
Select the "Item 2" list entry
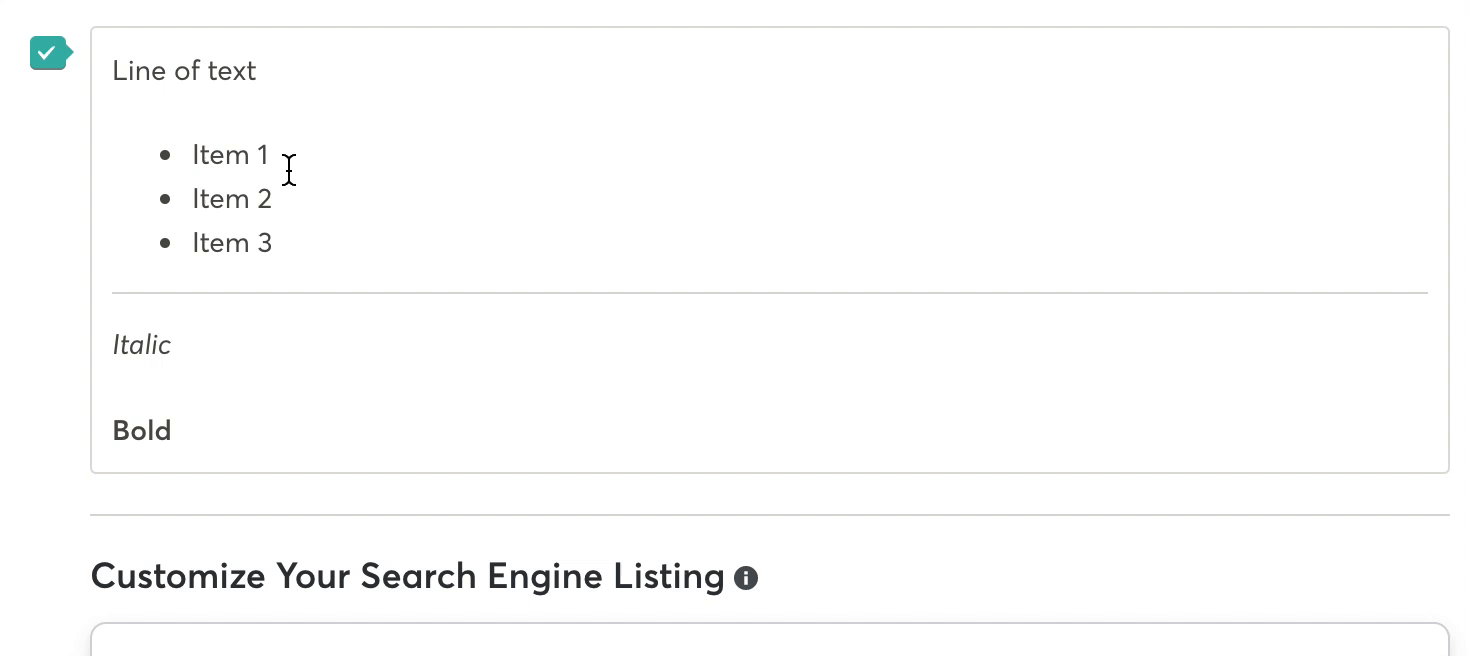pos(232,199)
